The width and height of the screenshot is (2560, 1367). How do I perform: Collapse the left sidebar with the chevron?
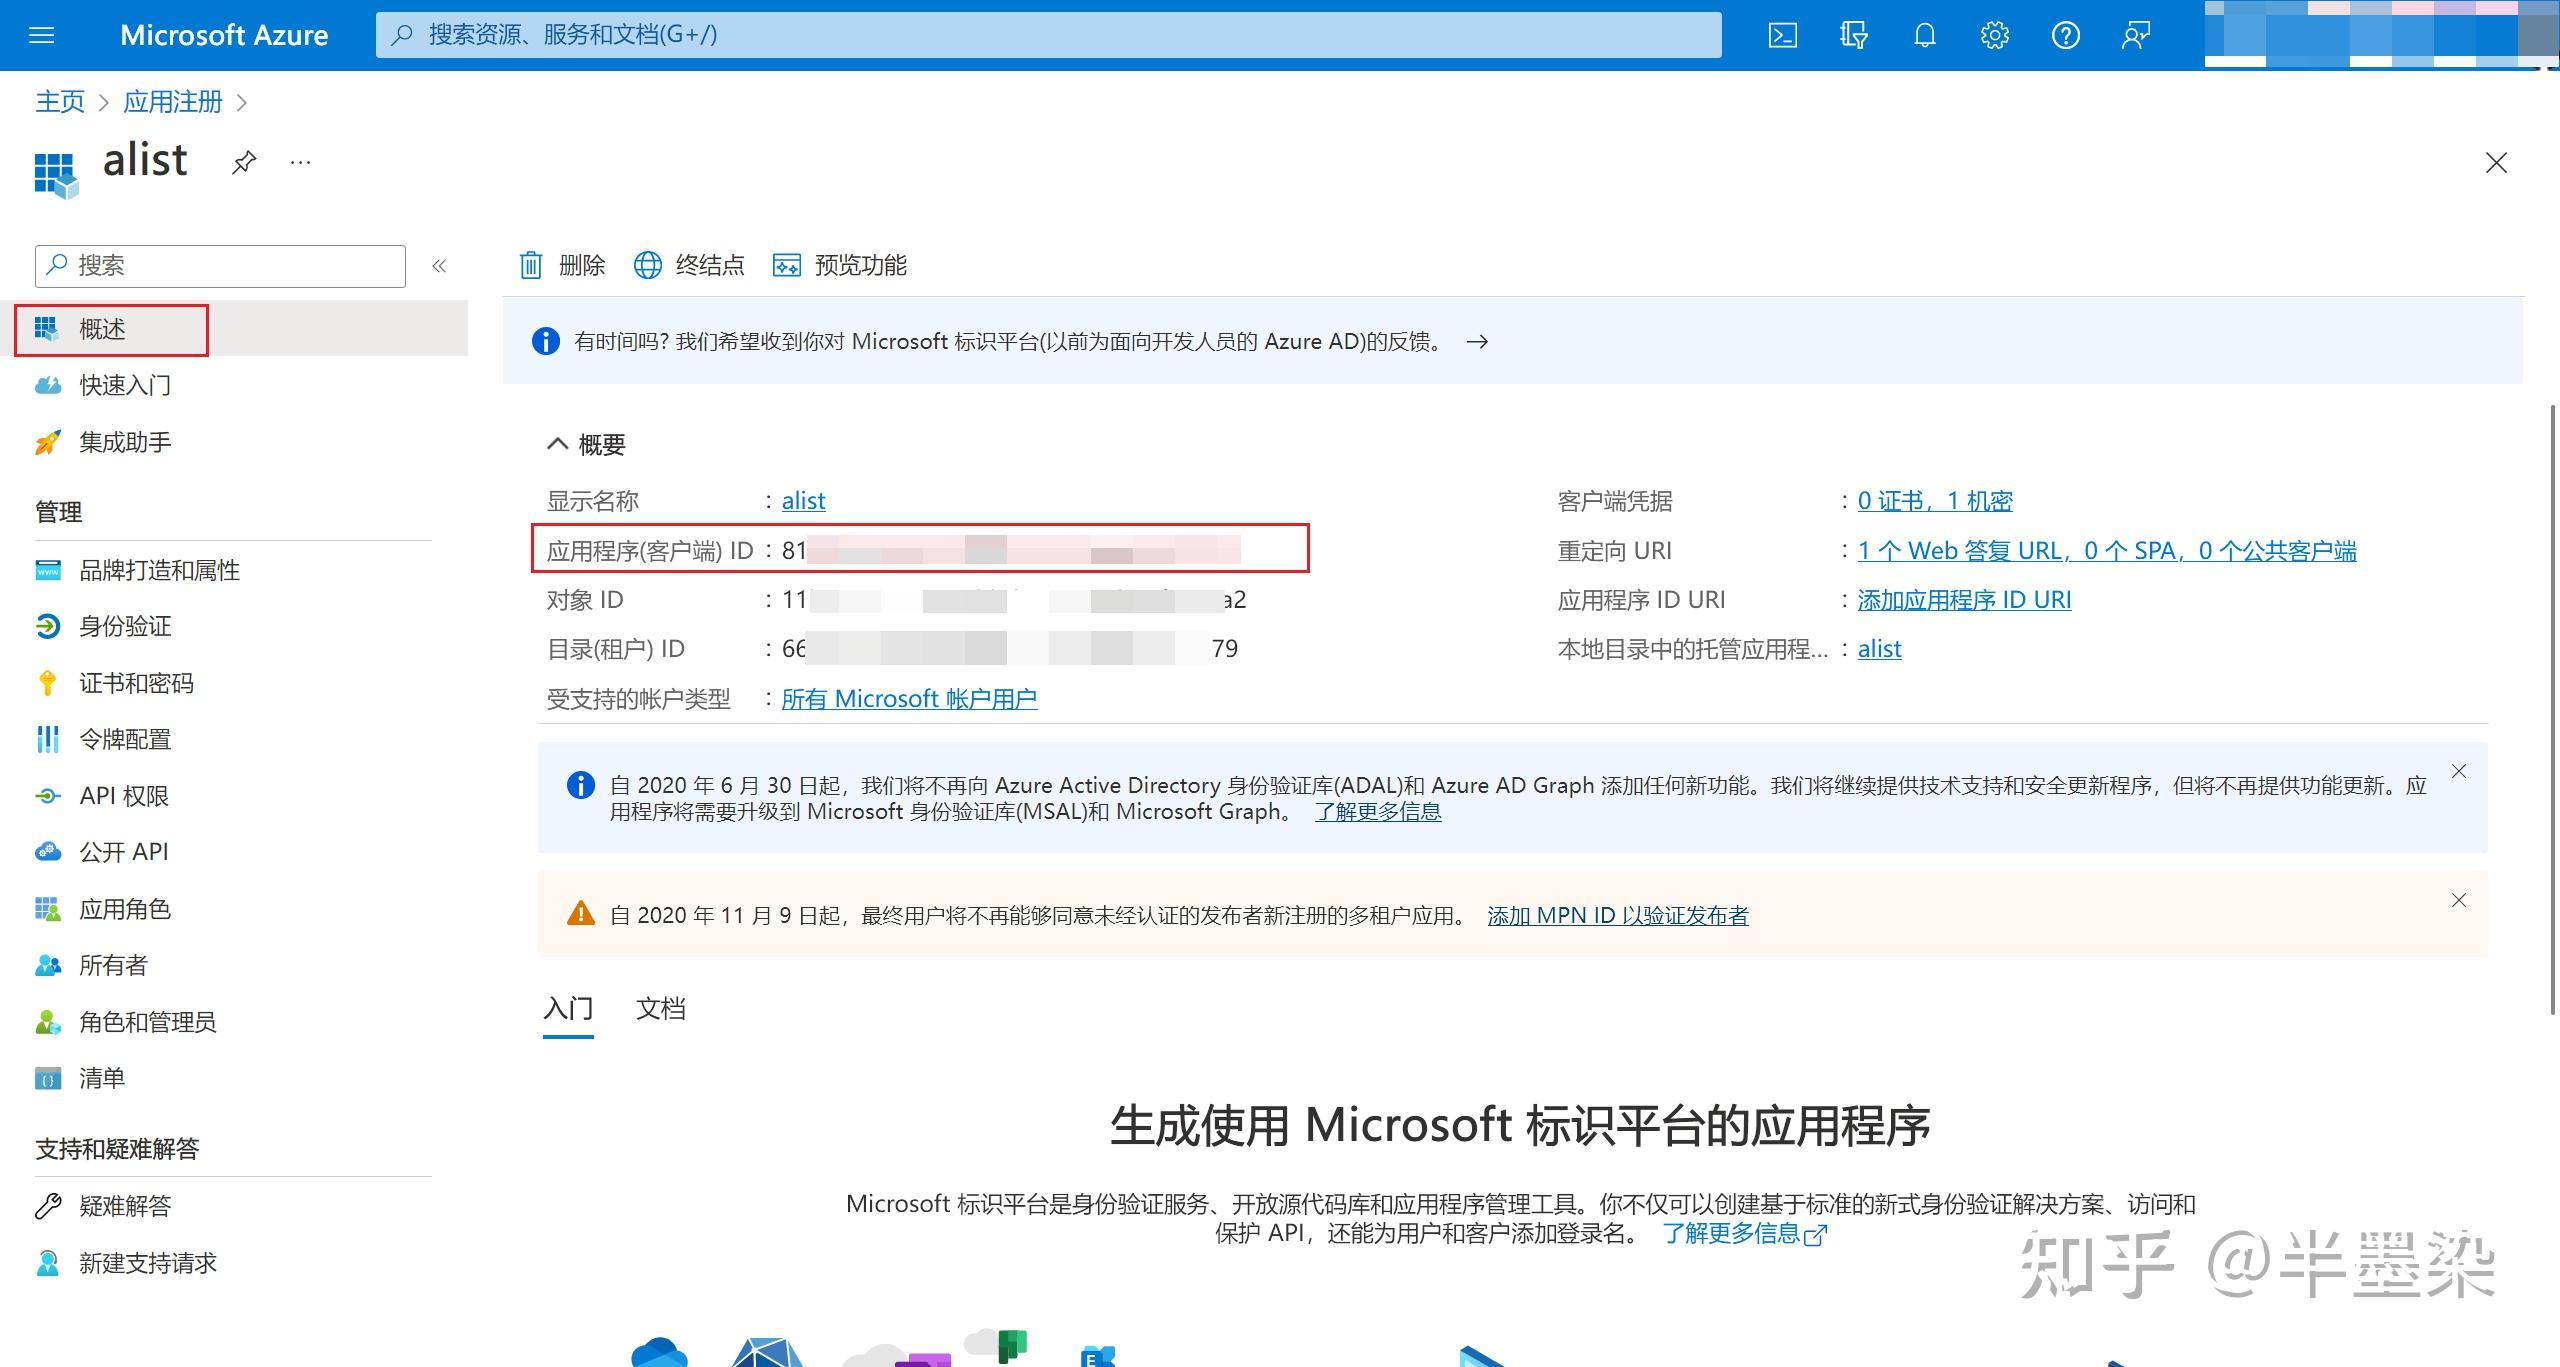tap(439, 265)
